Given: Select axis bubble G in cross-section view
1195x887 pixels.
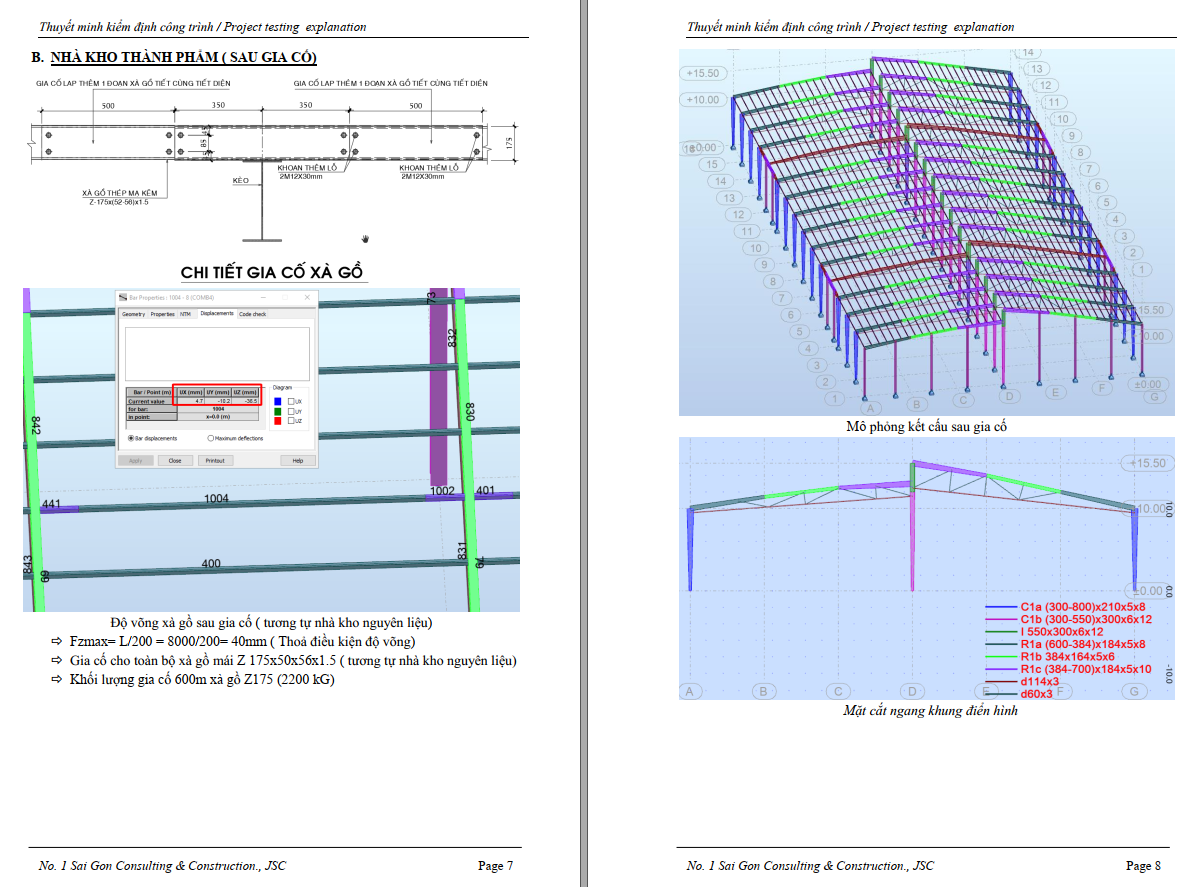Looking at the screenshot, I should (x=1133, y=691).
